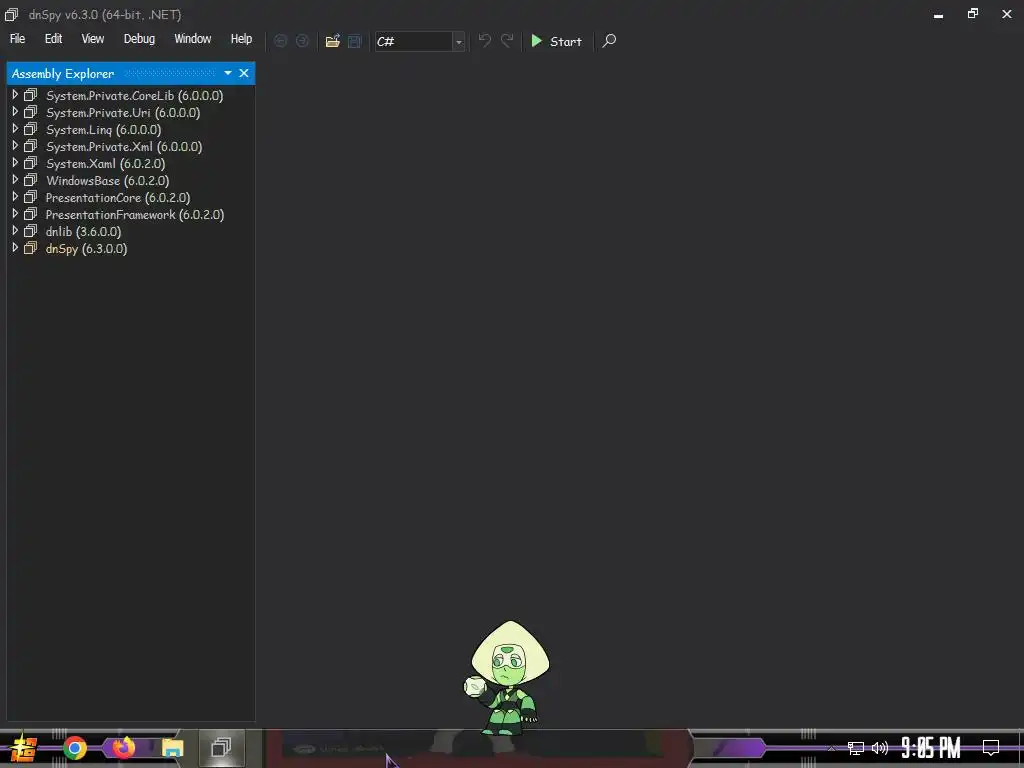Click the Navigate Forward arrow icon
The width and height of the screenshot is (1024, 768).
[x=302, y=41]
